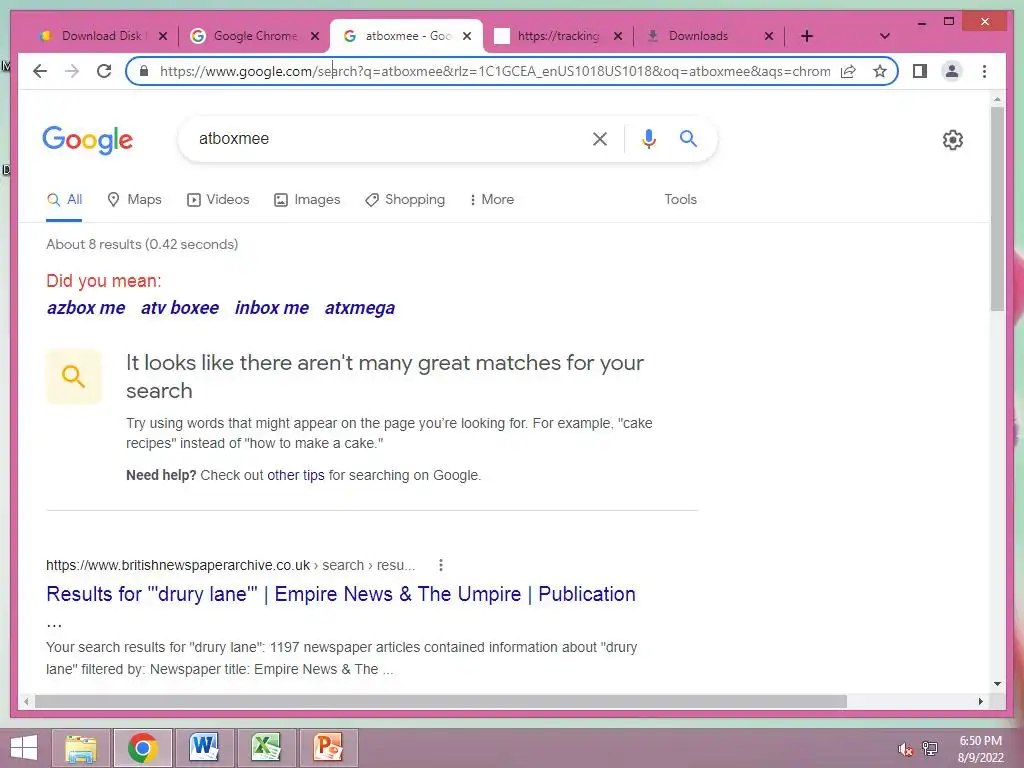Start a search by voice
The image size is (1024, 768).
[648, 138]
